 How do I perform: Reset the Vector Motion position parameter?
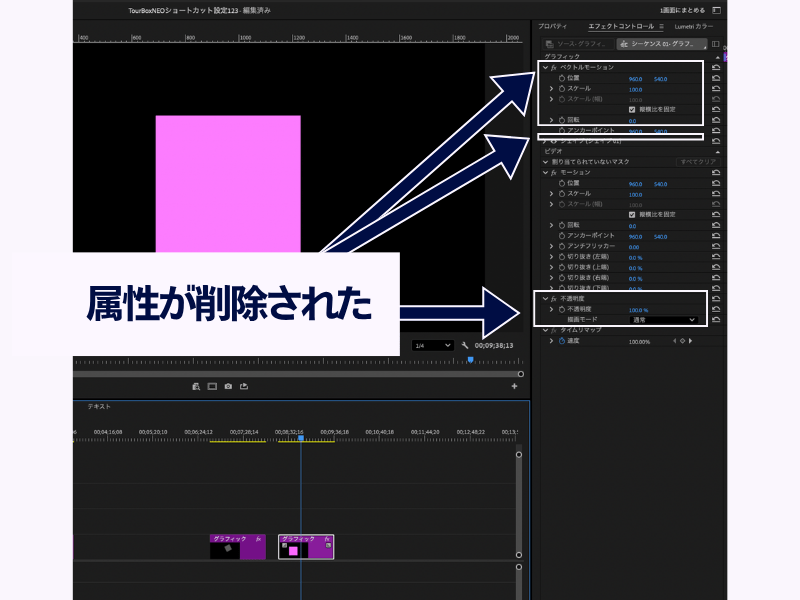pyautogui.click(x=716, y=78)
